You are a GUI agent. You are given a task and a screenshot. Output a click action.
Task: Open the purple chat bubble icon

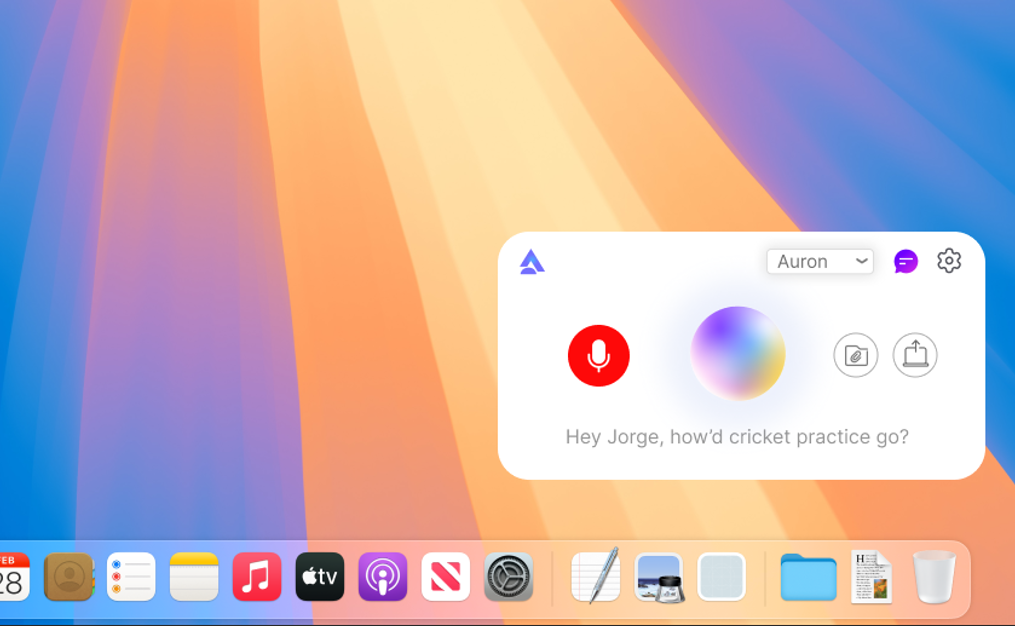pyautogui.click(x=905, y=261)
